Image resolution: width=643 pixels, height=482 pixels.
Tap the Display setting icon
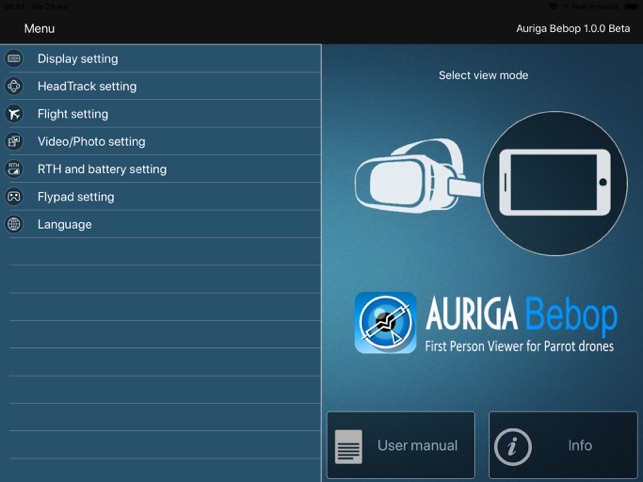pyautogui.click(x=14, y=59)
